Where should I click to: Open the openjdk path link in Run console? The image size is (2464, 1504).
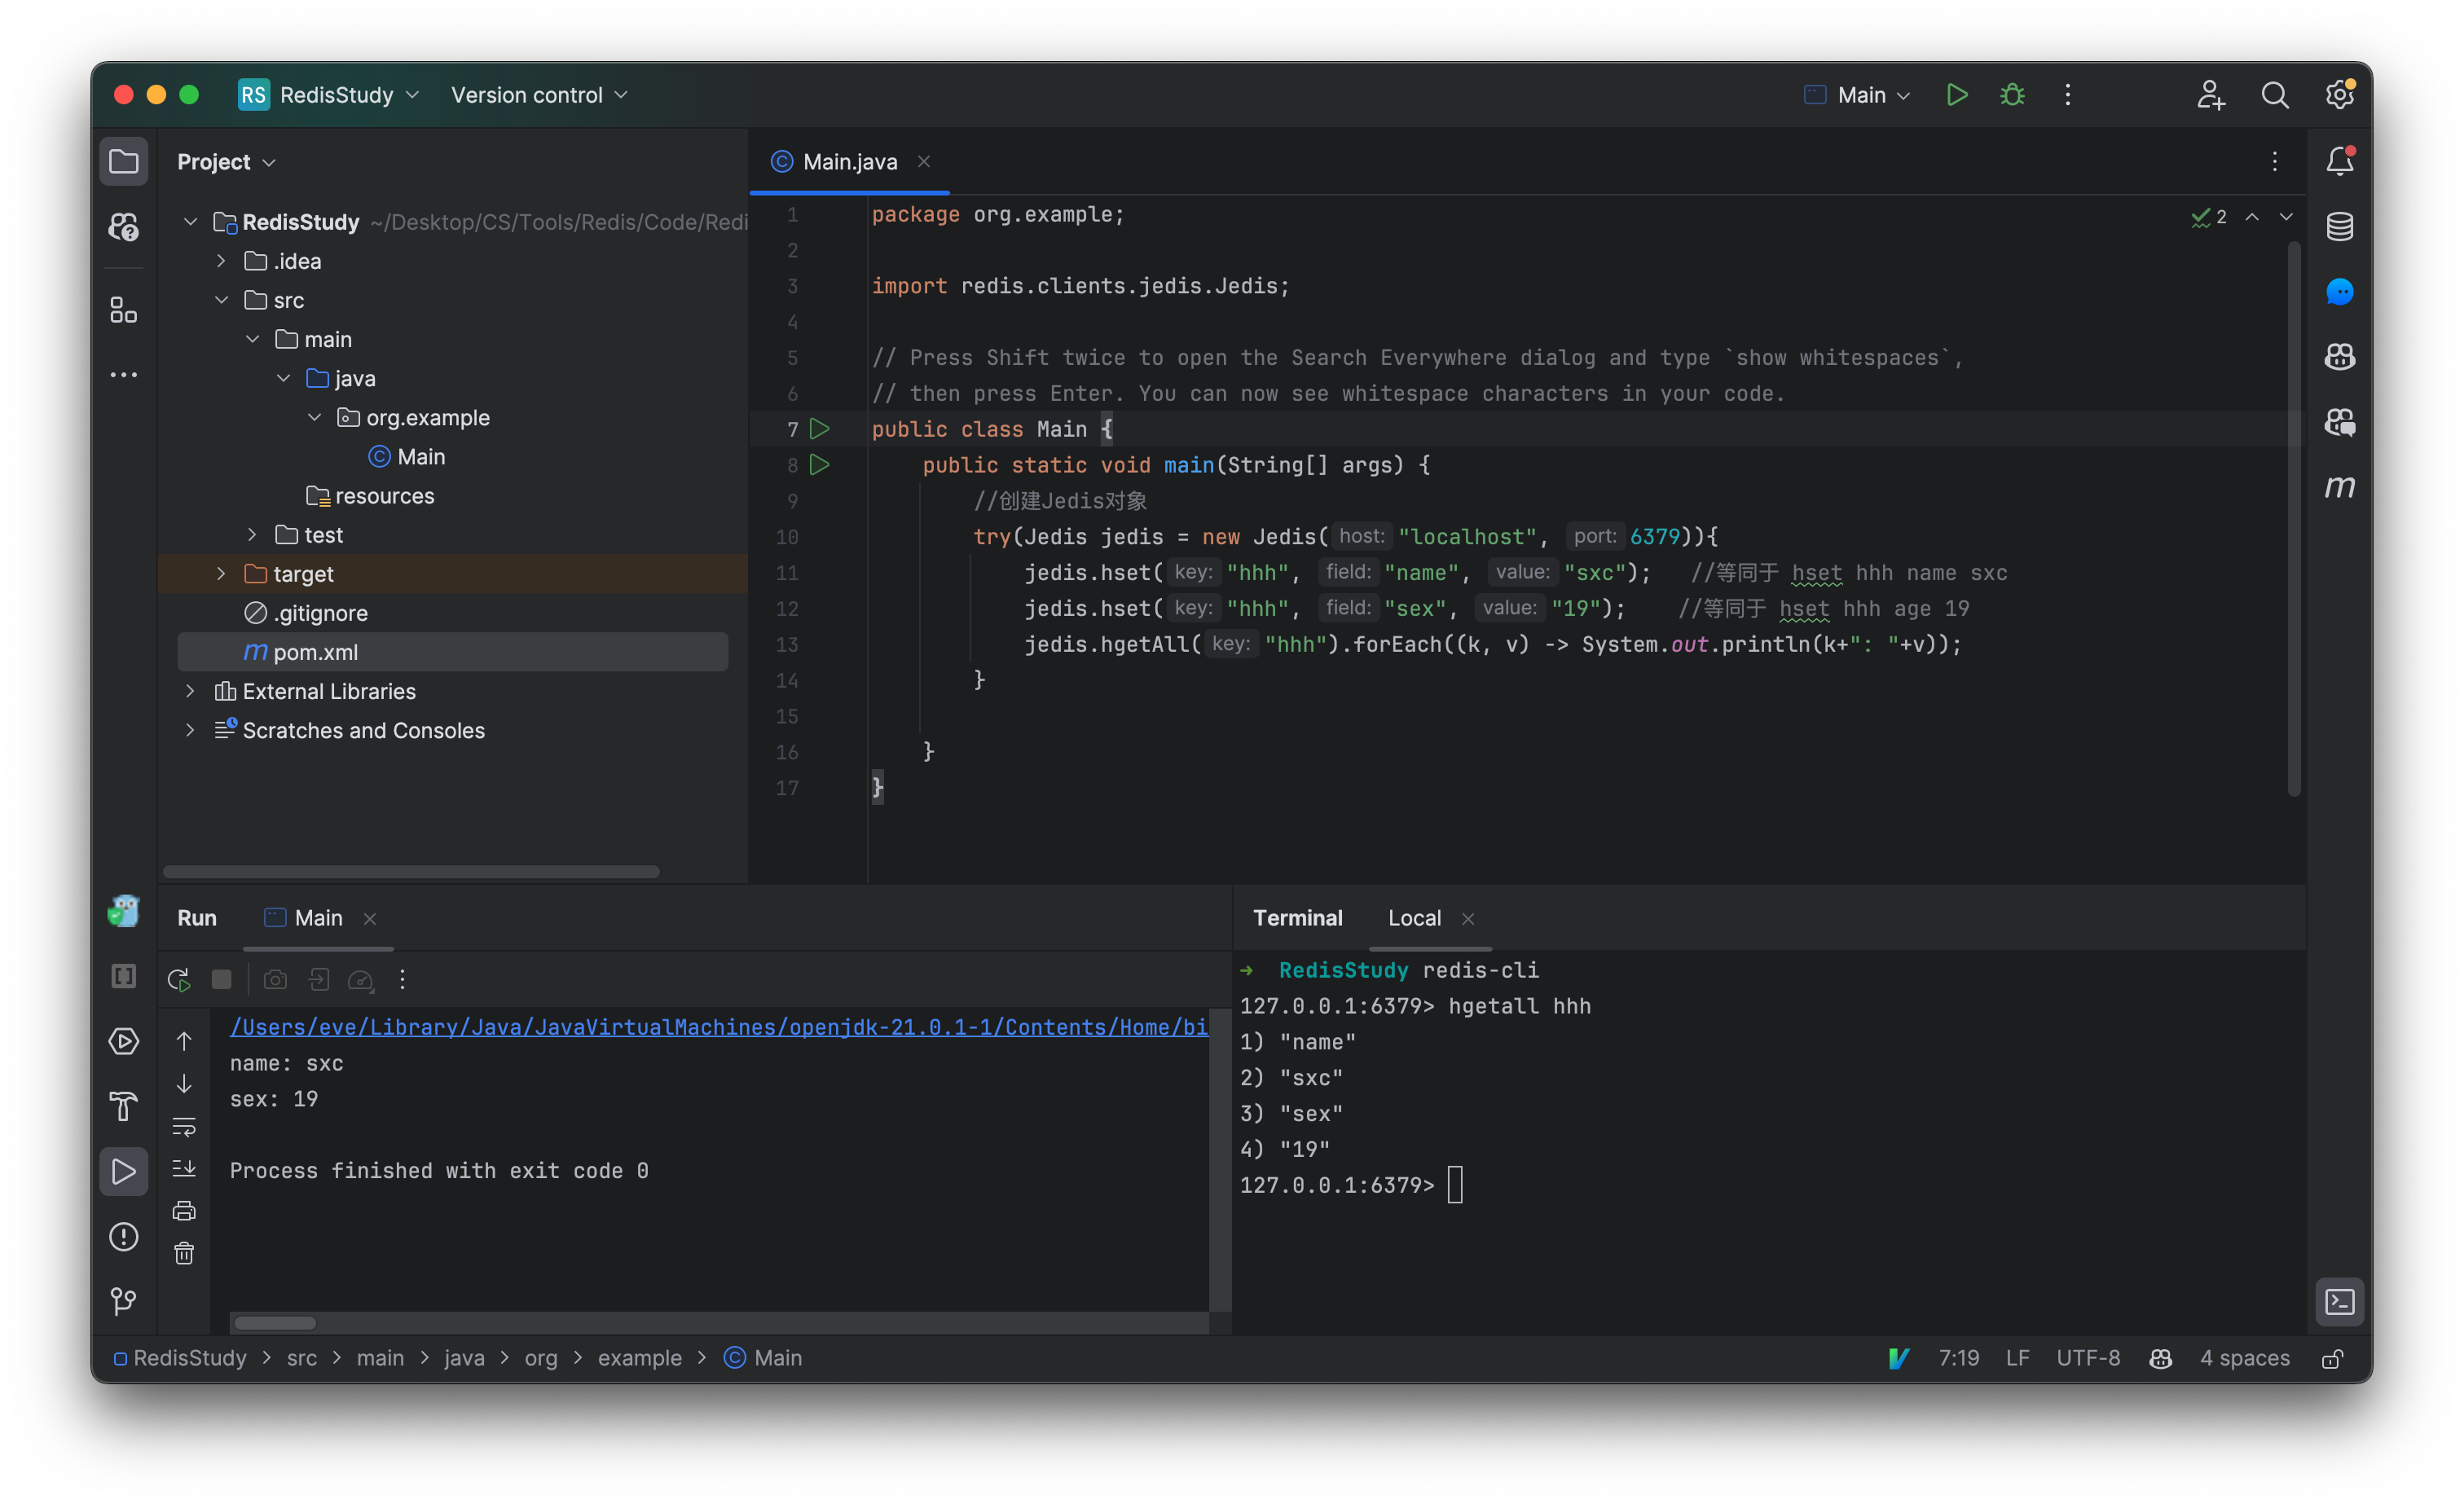pos(719,1027)
